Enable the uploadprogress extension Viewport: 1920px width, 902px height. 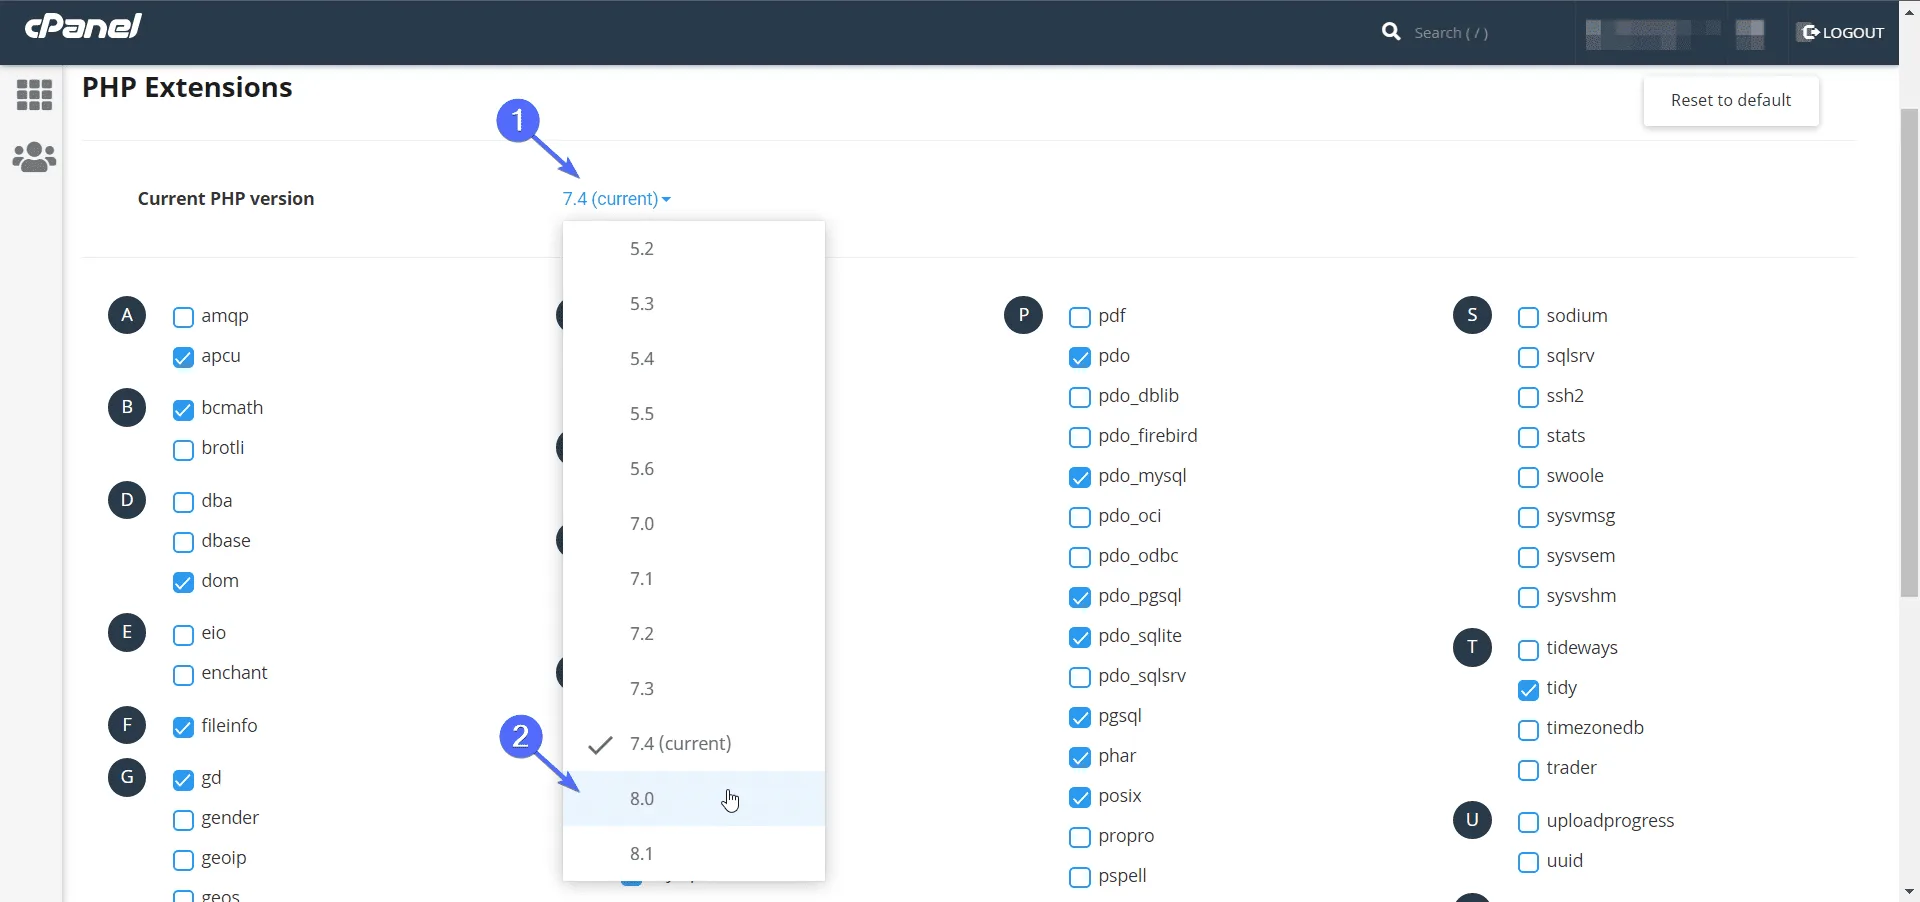(x=1528, y=822)
